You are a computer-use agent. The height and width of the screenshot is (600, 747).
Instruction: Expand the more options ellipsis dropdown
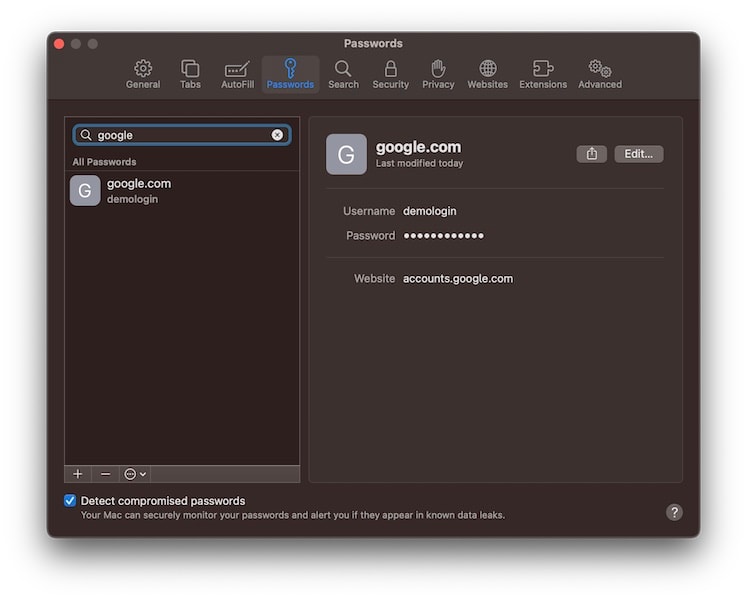tap(135, 474)
